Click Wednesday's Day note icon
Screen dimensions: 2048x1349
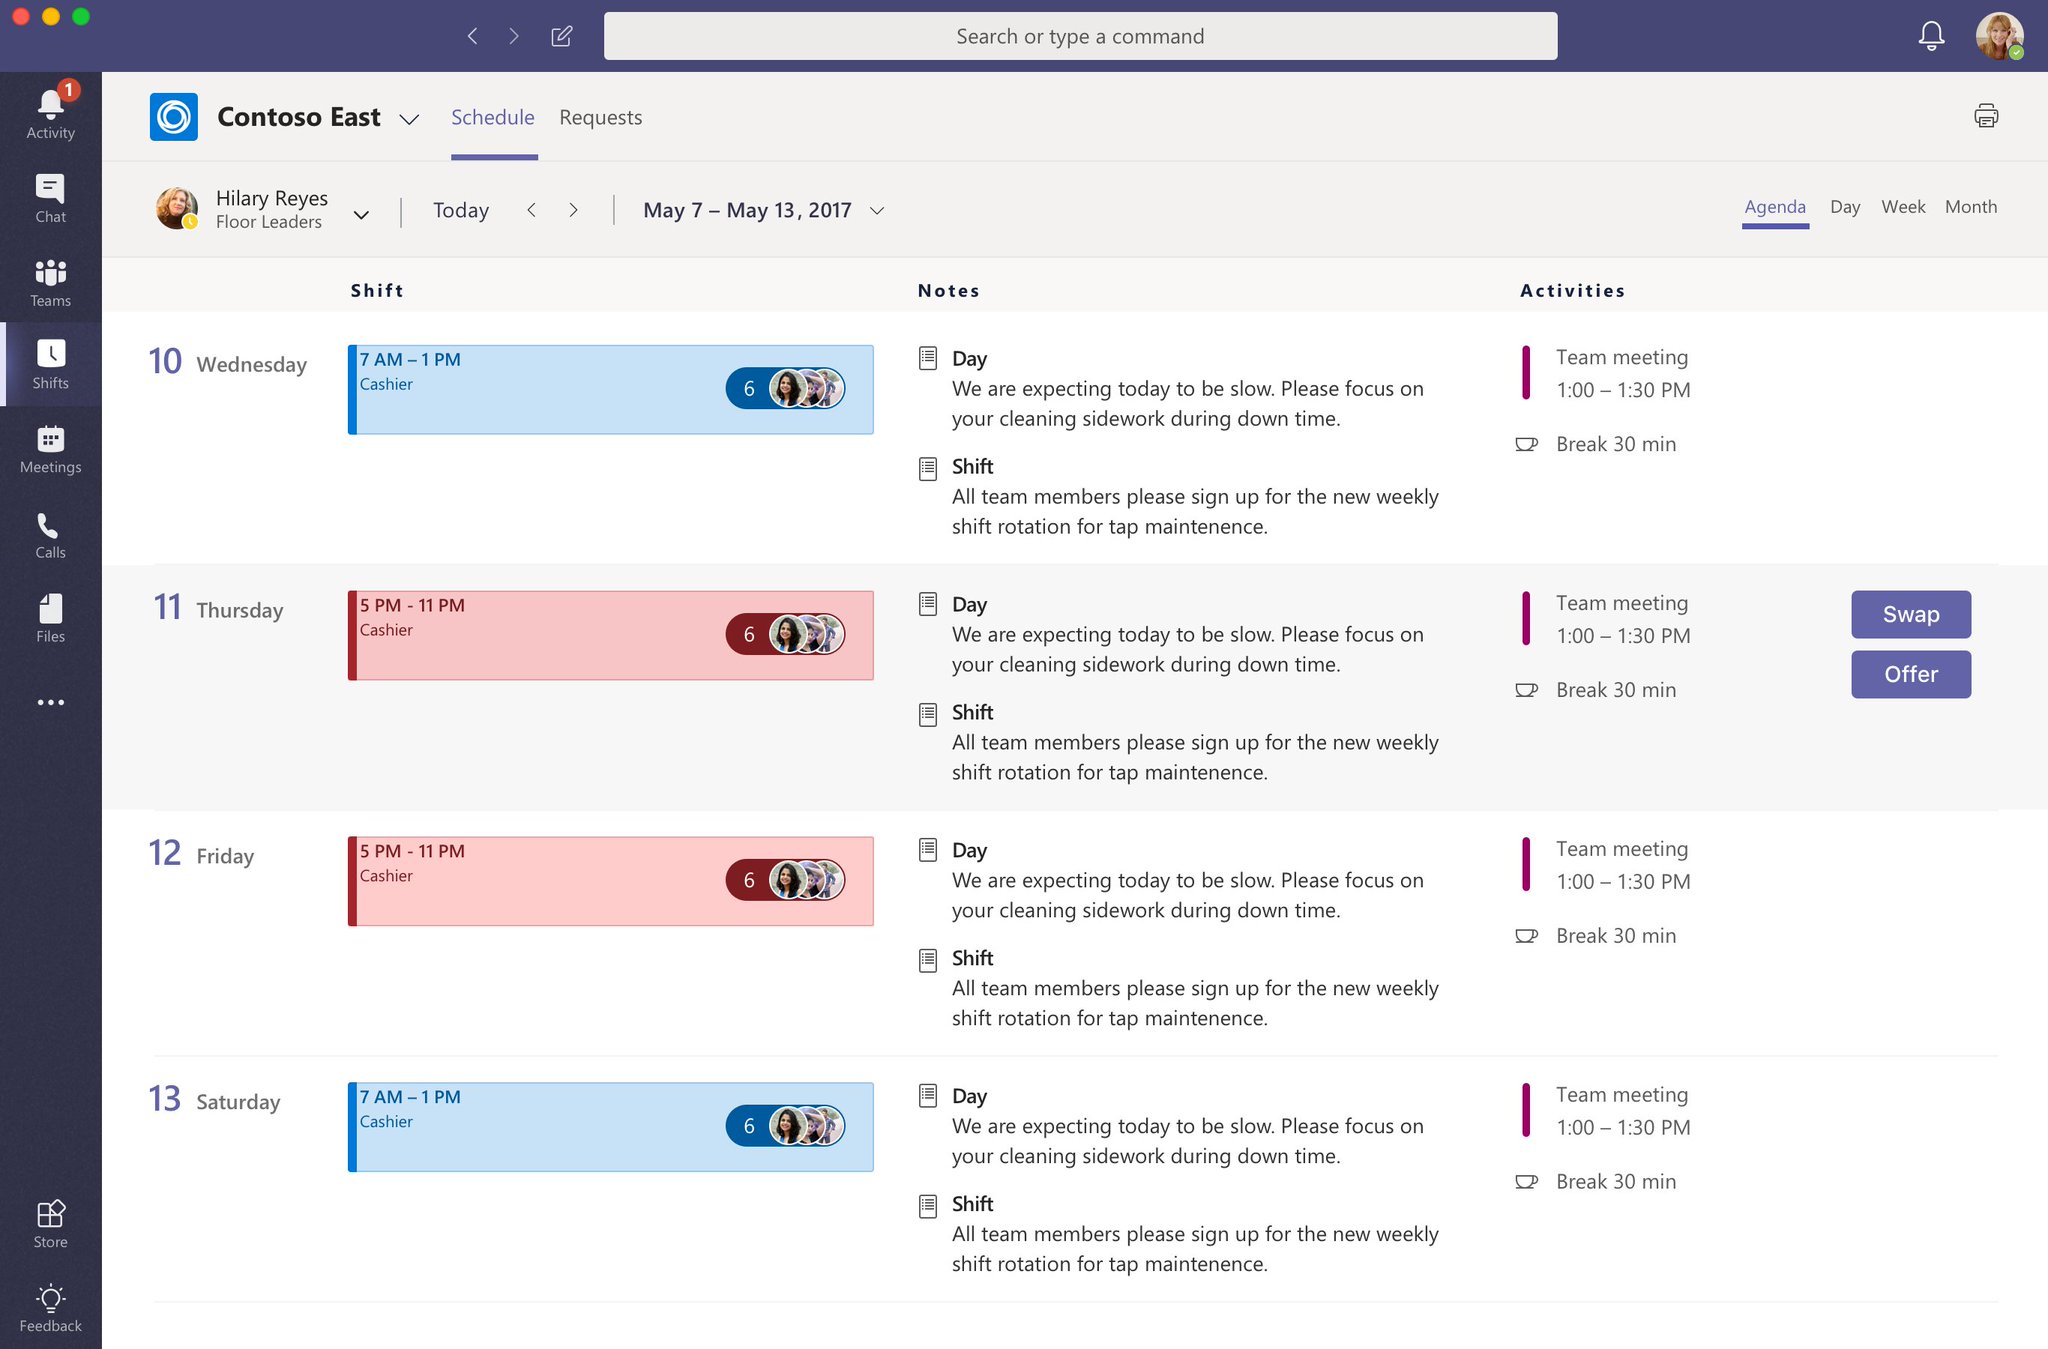[928, 358]
